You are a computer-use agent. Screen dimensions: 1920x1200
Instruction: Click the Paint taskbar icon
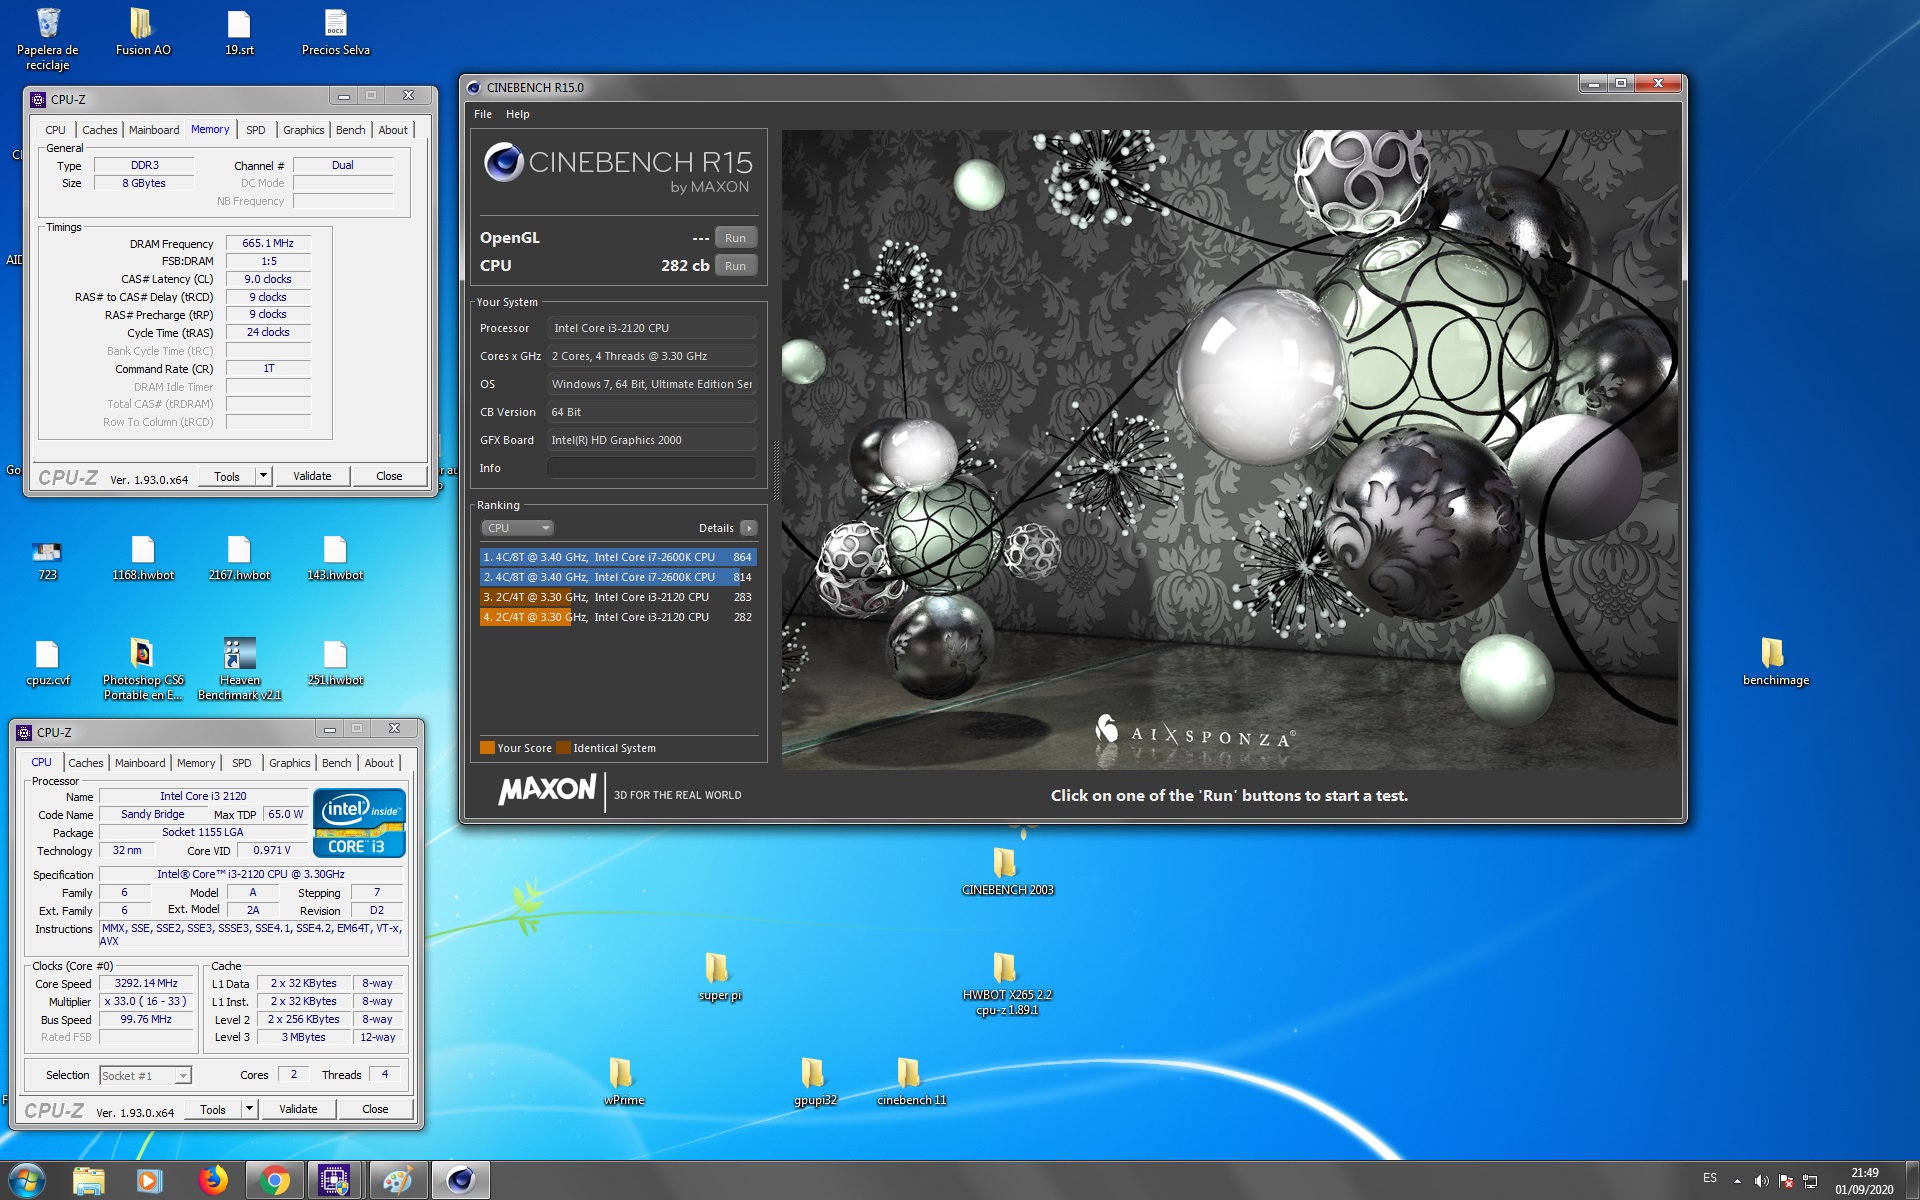tap(398, 1181)
